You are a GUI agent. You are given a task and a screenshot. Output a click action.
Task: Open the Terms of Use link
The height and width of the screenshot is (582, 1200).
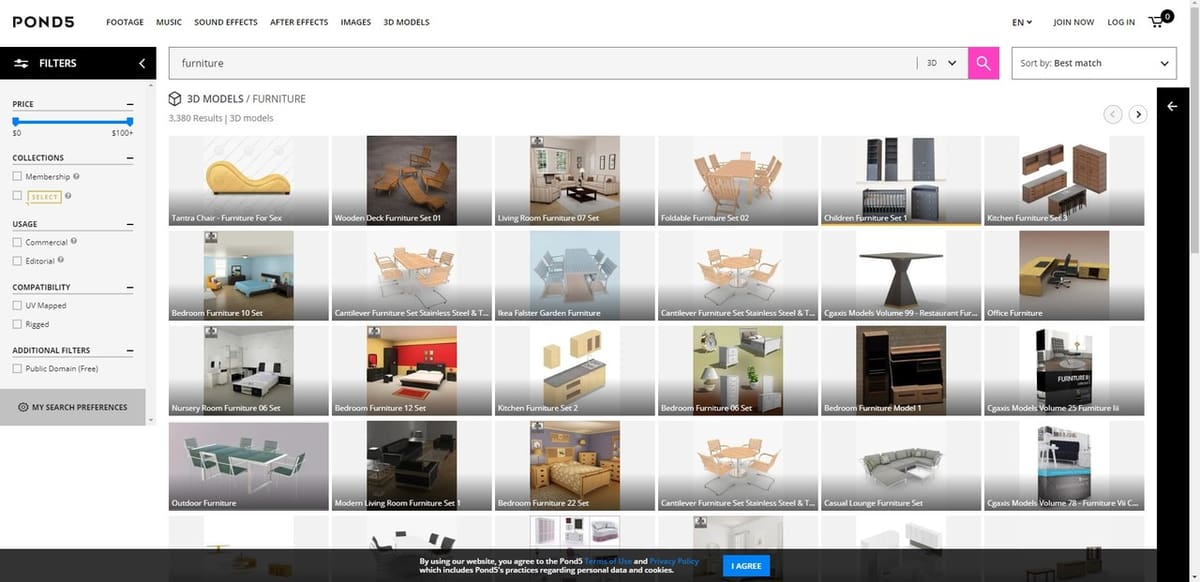[608, 561]
